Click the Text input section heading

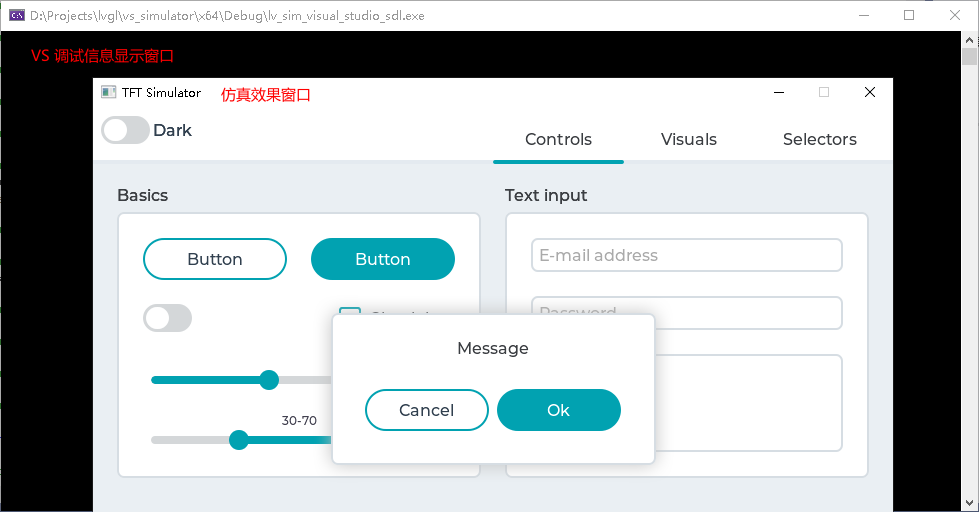tap(546, 195)
